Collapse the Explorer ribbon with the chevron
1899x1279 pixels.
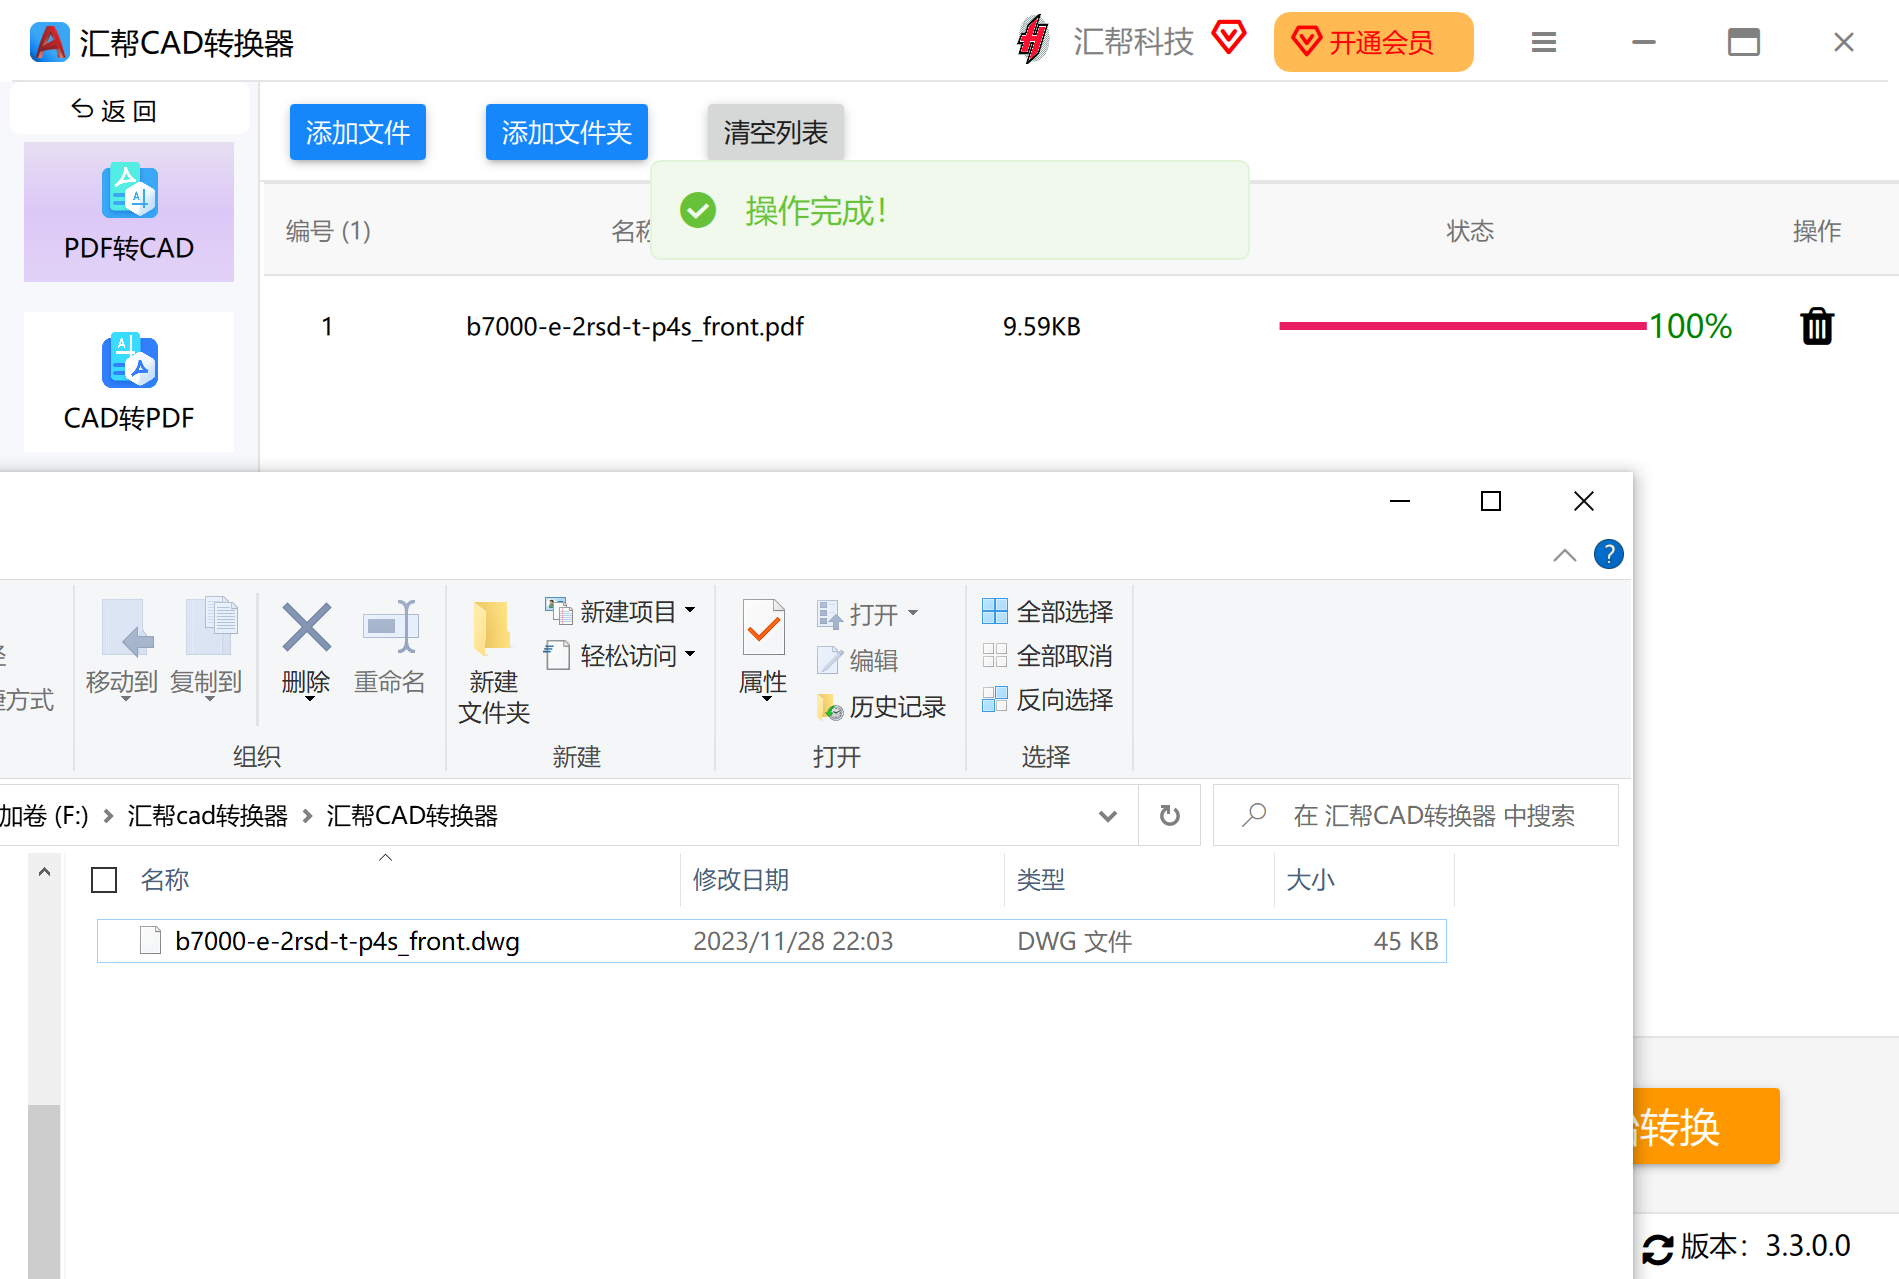[x=1565, y=555]
